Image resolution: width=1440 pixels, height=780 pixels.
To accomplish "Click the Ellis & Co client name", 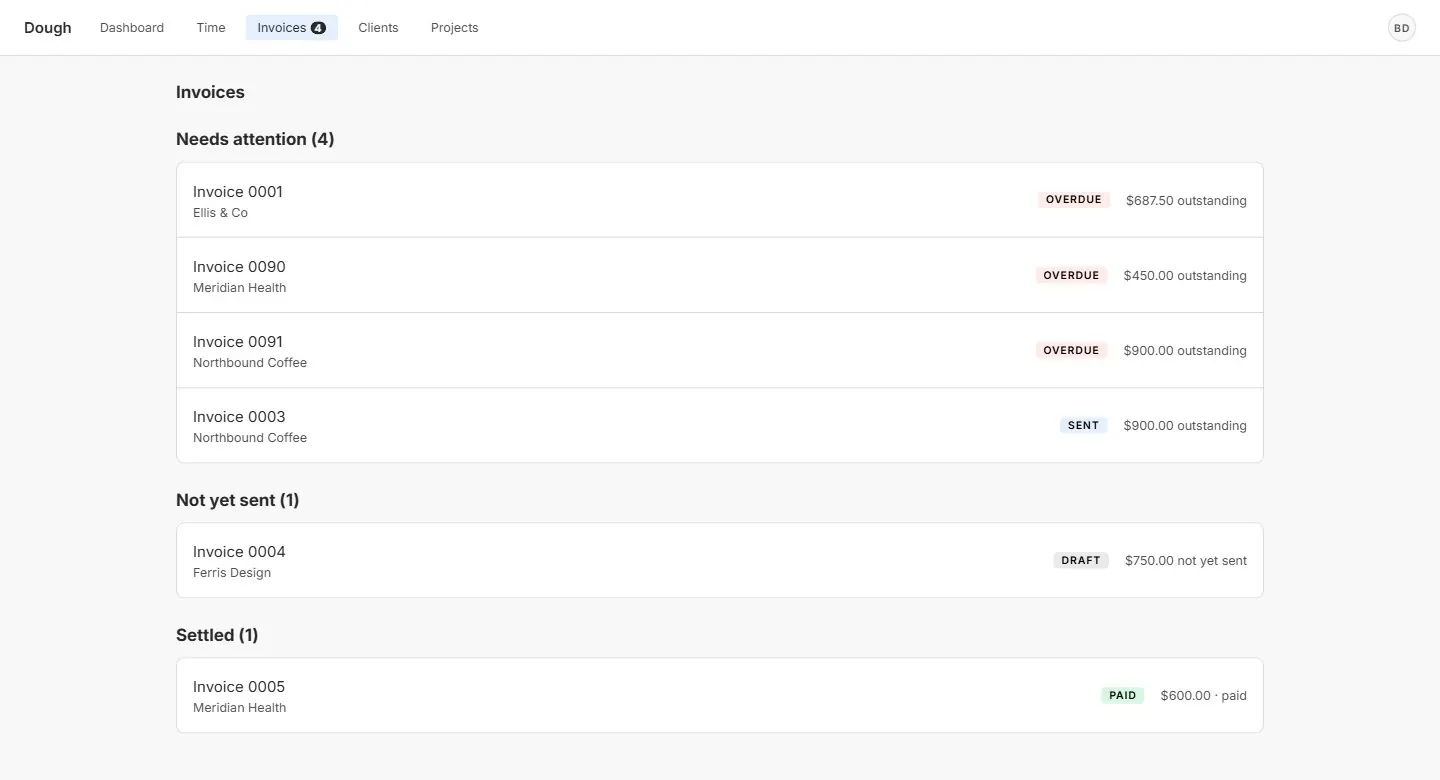I will (x=220, y=213).
